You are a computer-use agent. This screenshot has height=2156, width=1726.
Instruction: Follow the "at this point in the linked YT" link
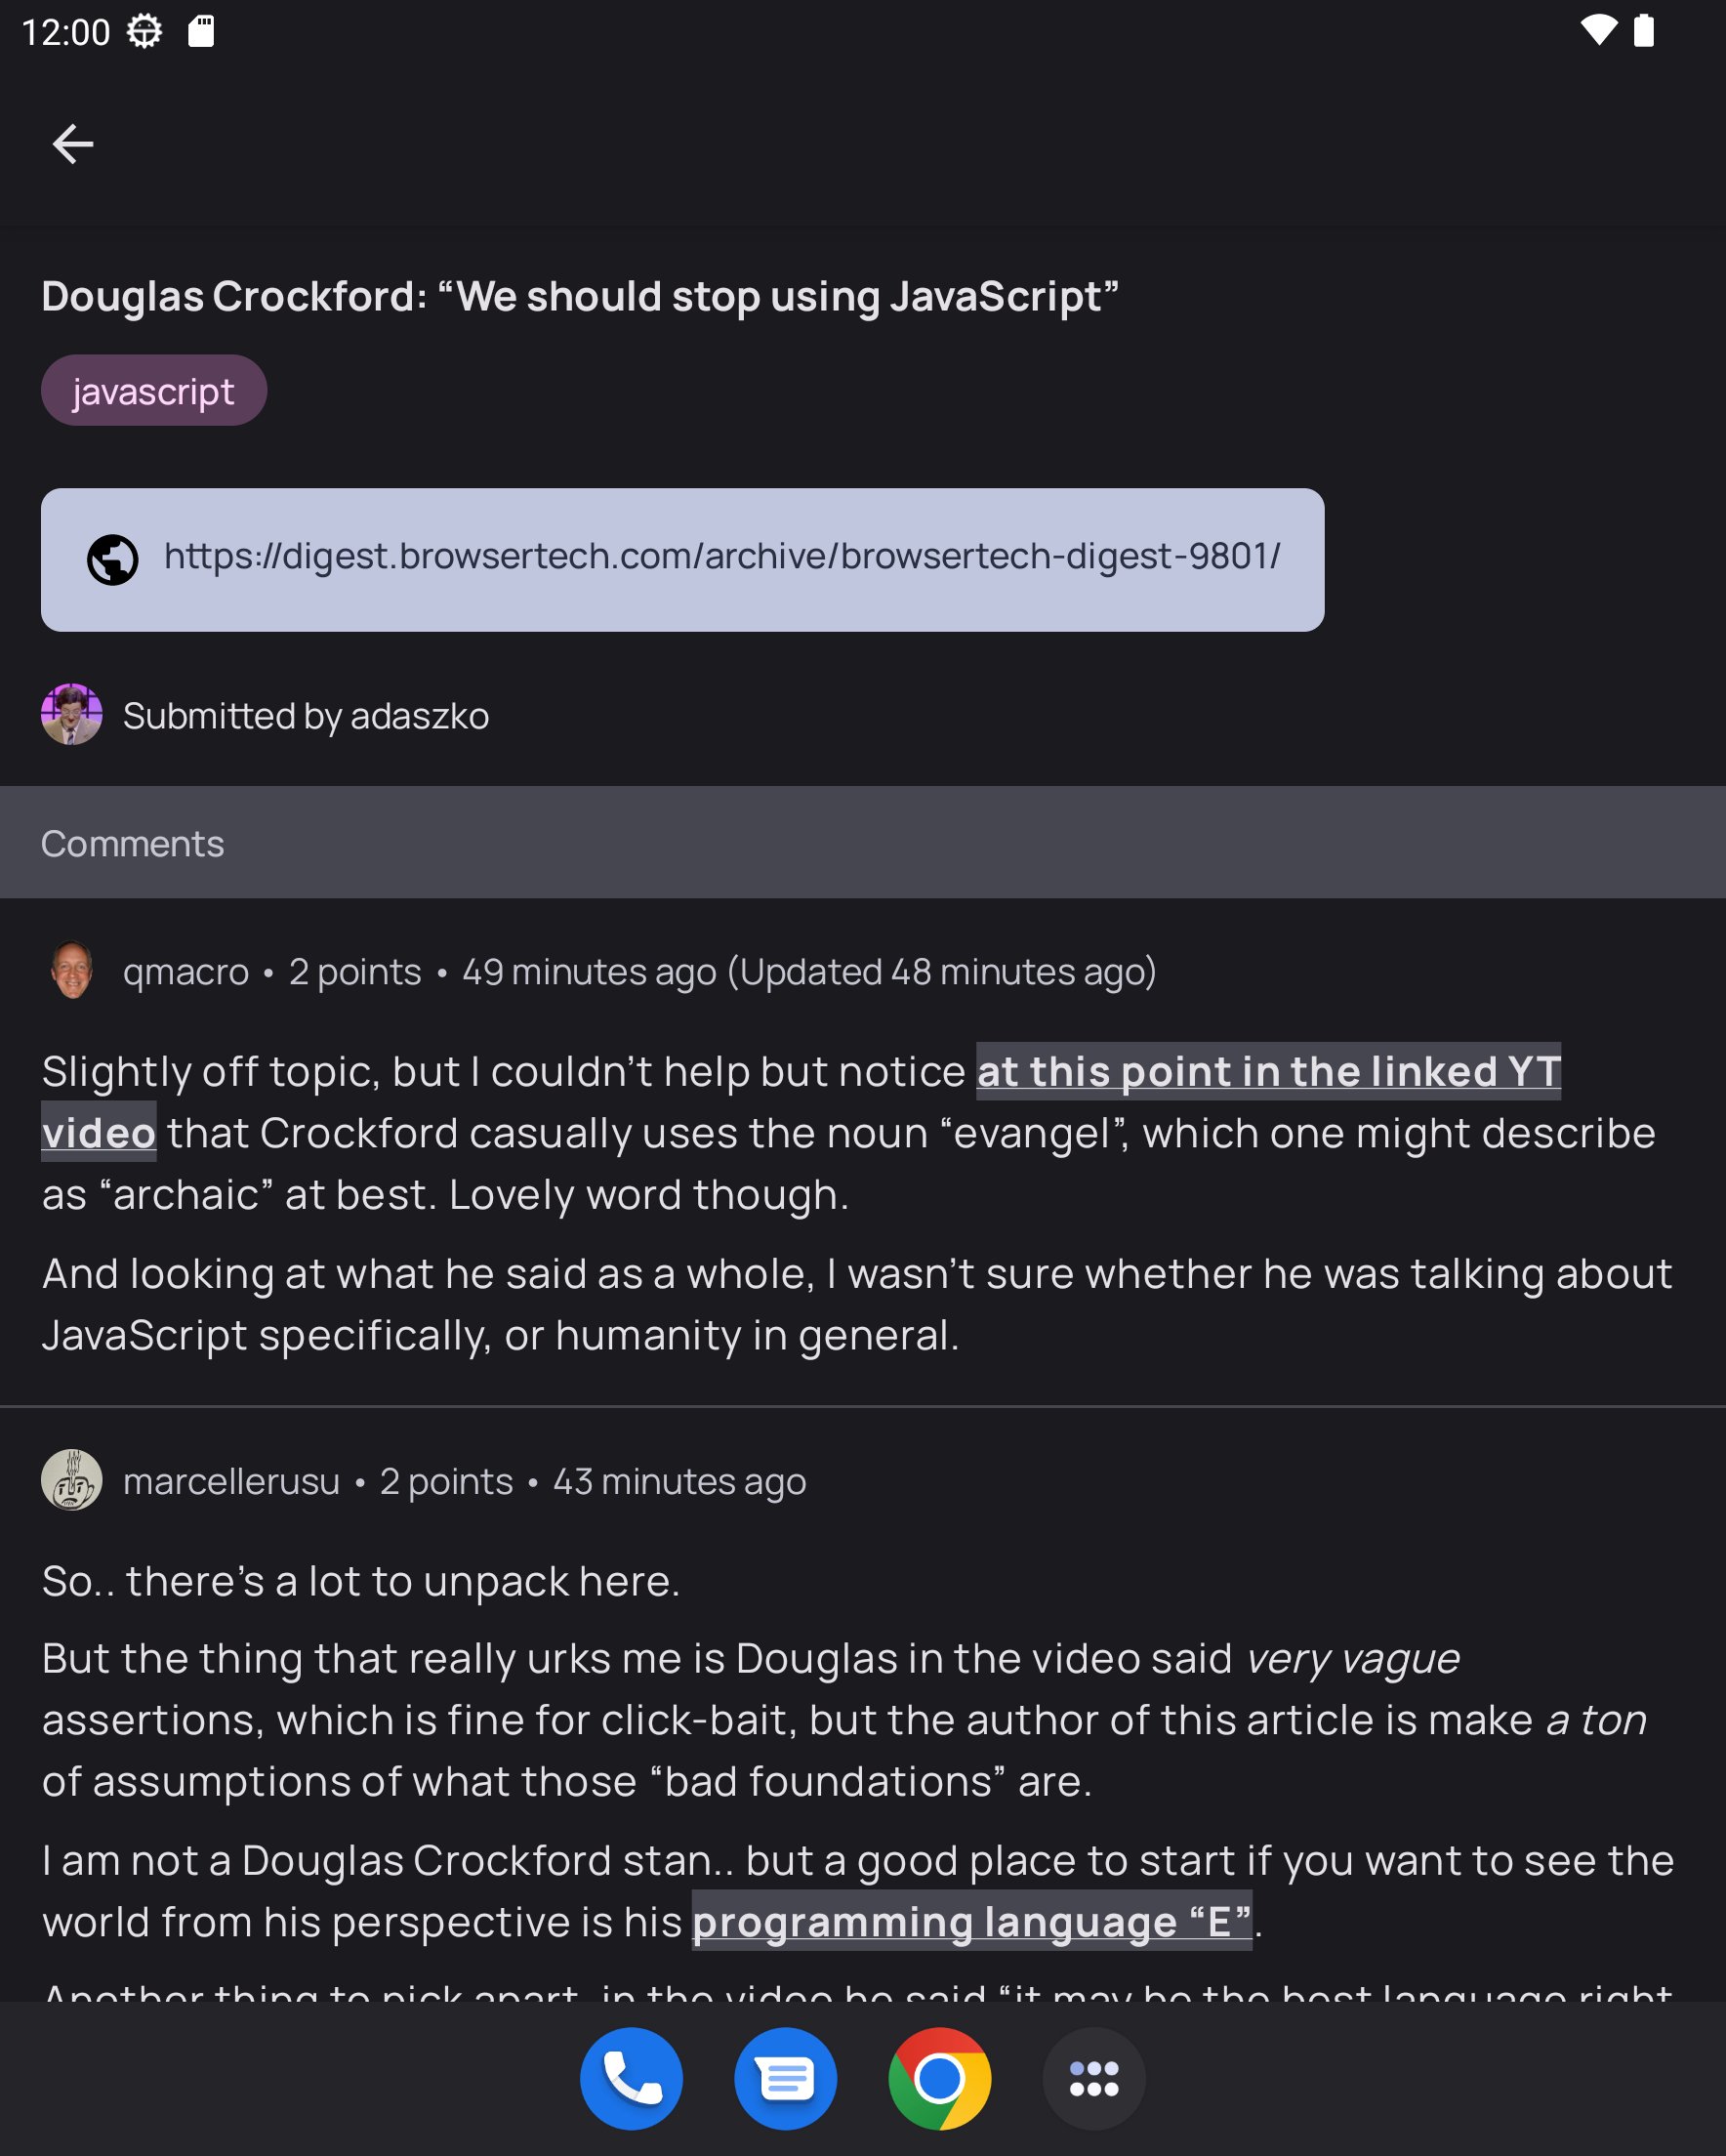[1268, 1072]
